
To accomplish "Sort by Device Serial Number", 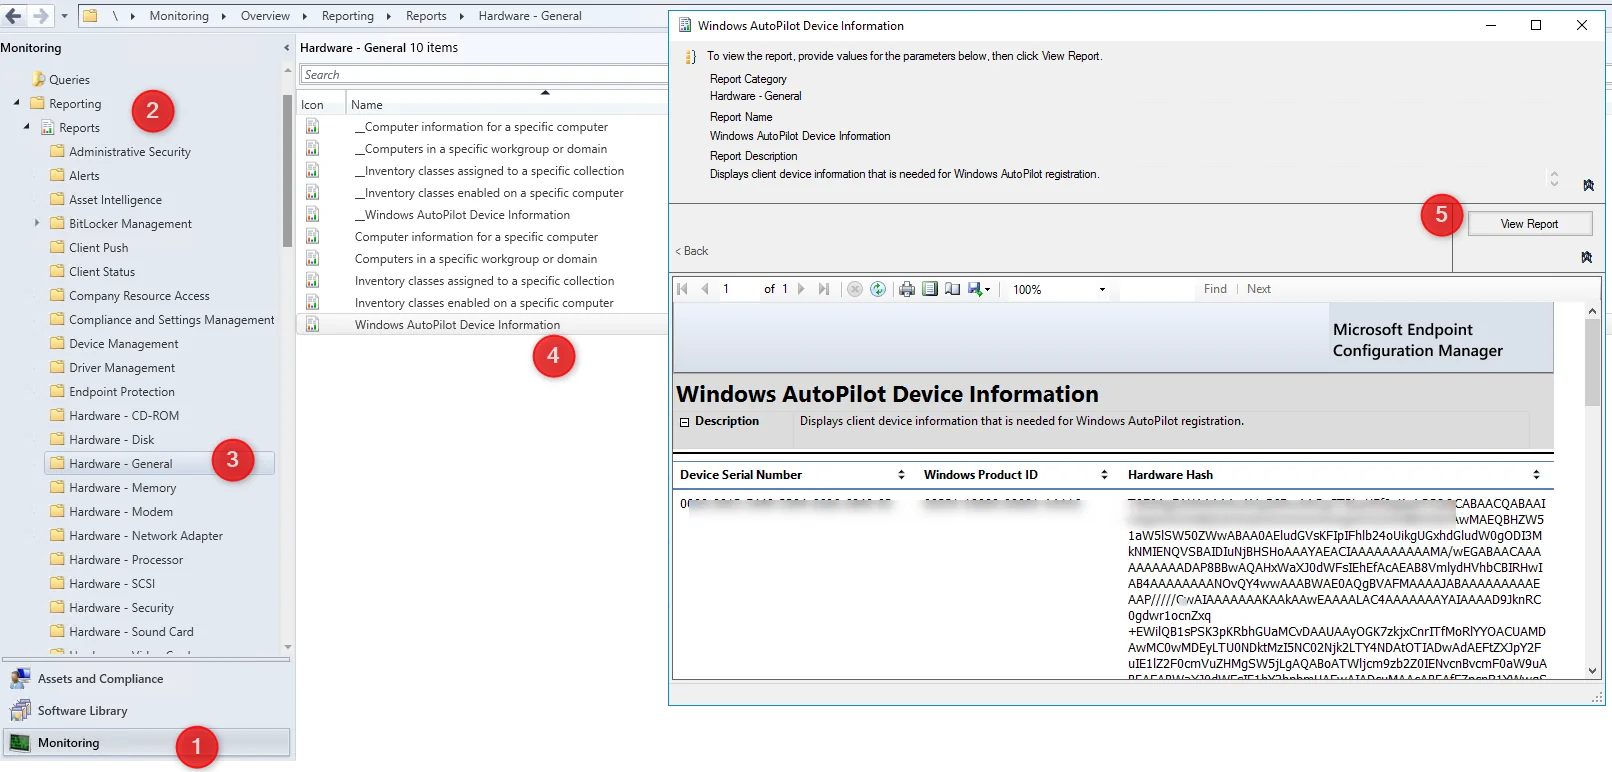I will (x=900, y=475).
